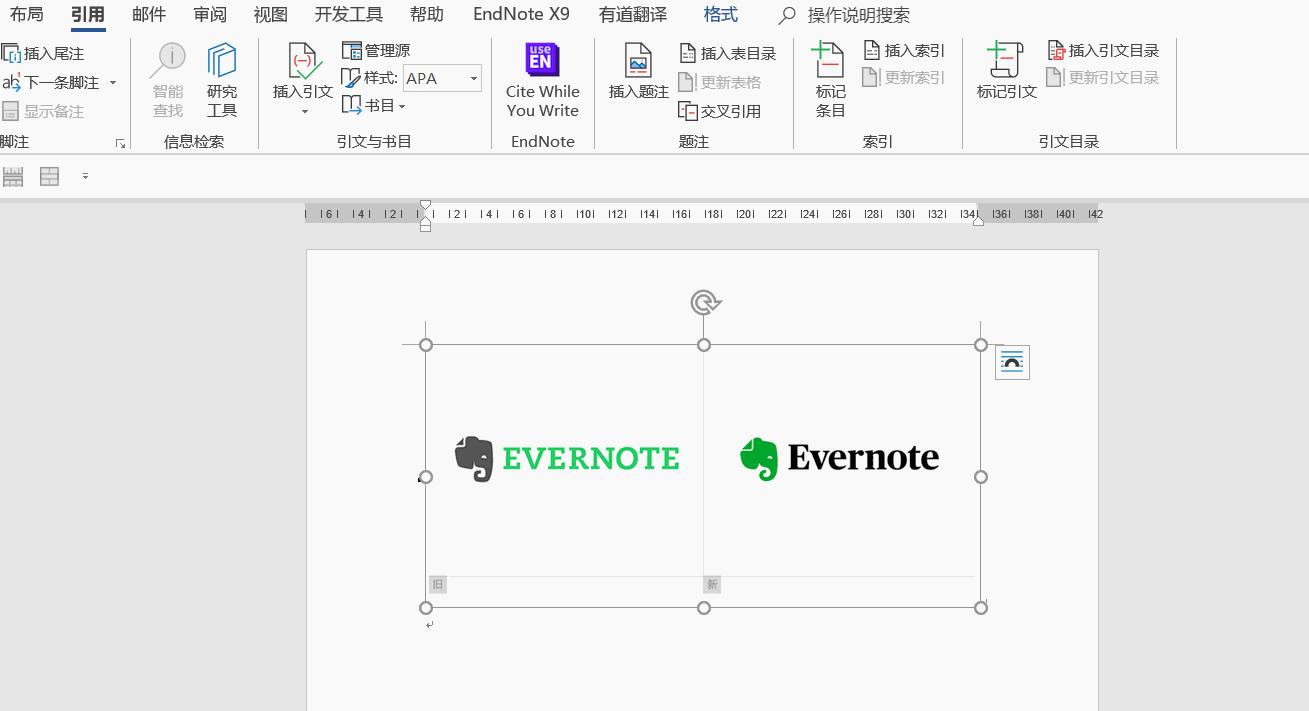This screenshot has width=1309, height=711.
Task: Expand the APA citation style dropdown
Action: coord(473,79)
